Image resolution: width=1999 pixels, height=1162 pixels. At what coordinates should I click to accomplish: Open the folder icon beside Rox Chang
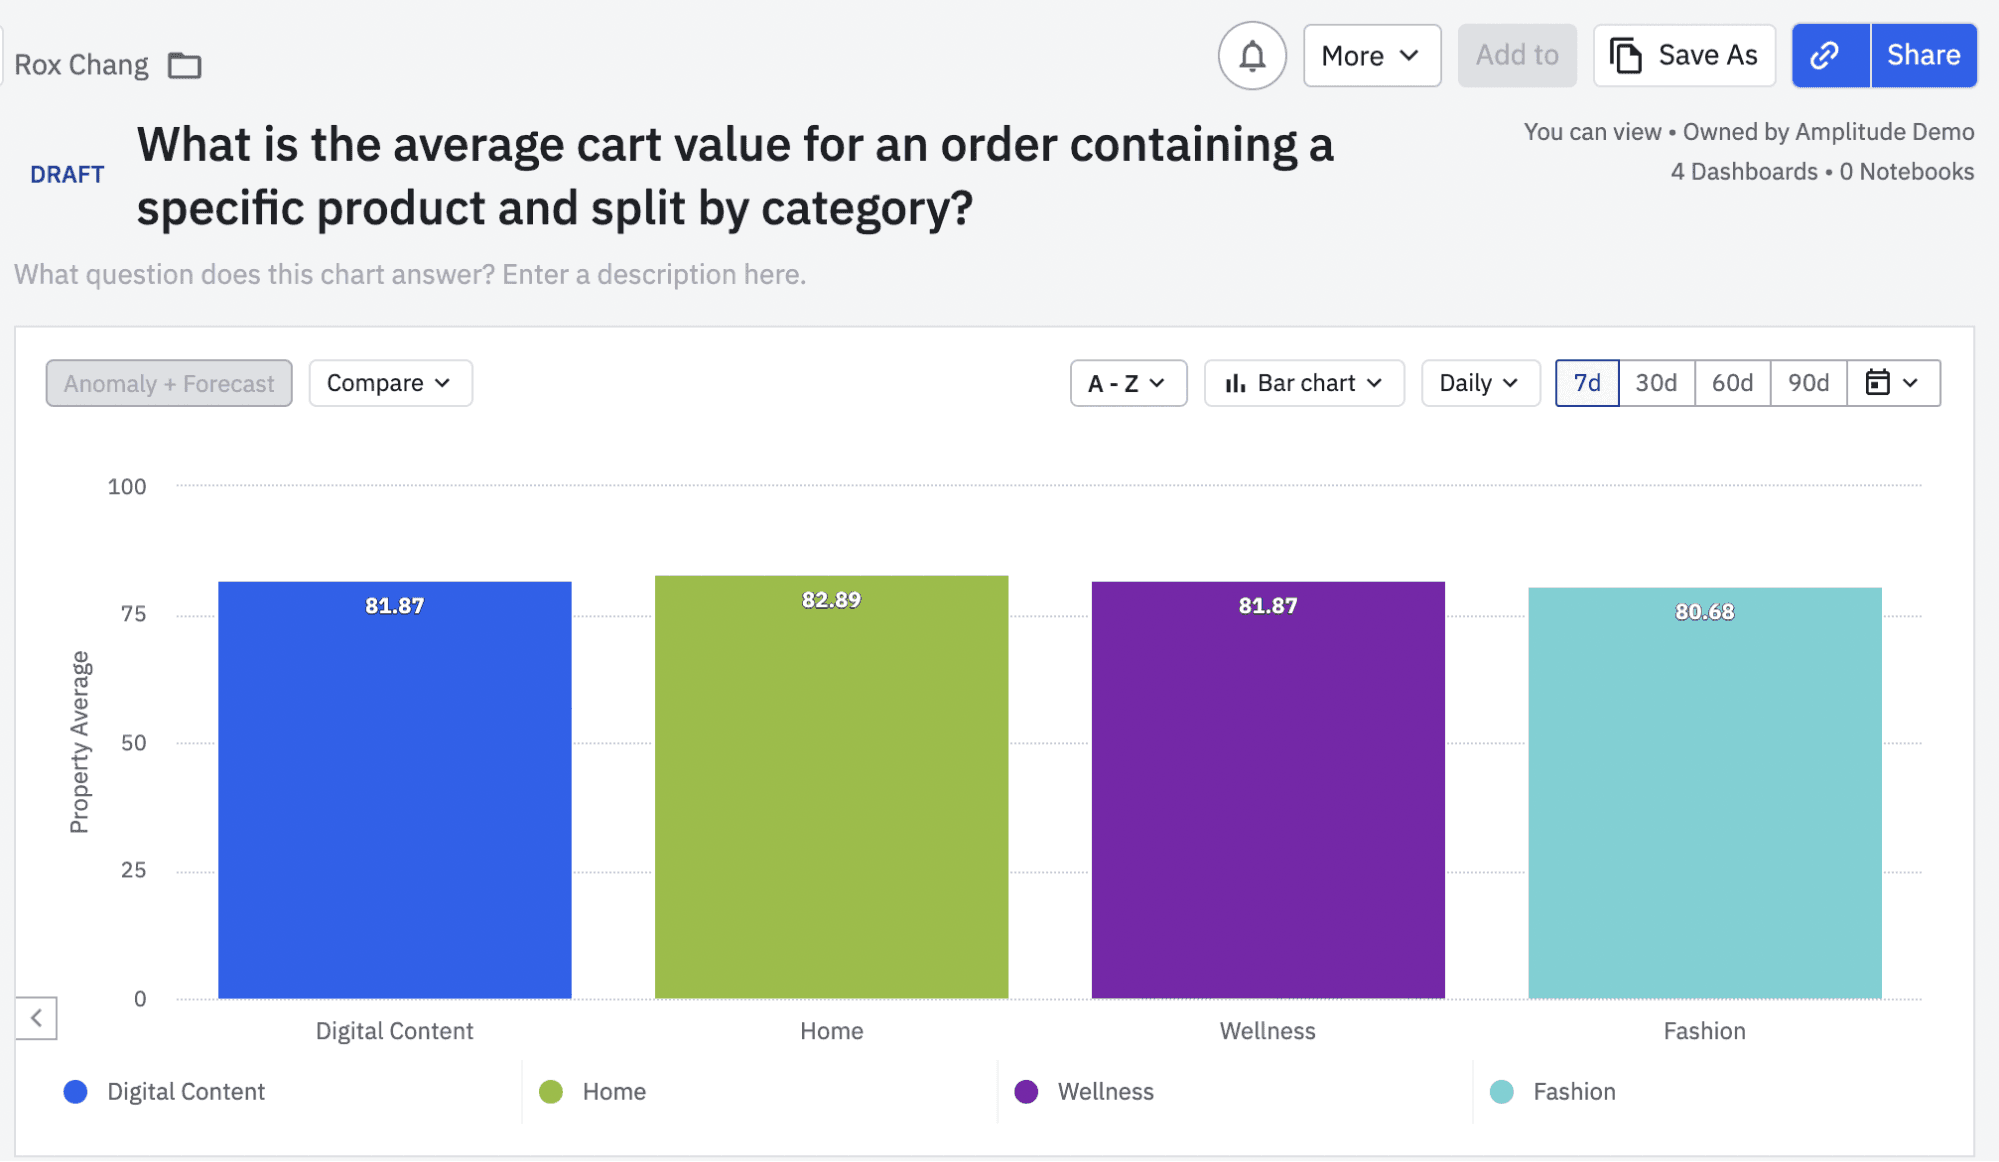point(184,64)
